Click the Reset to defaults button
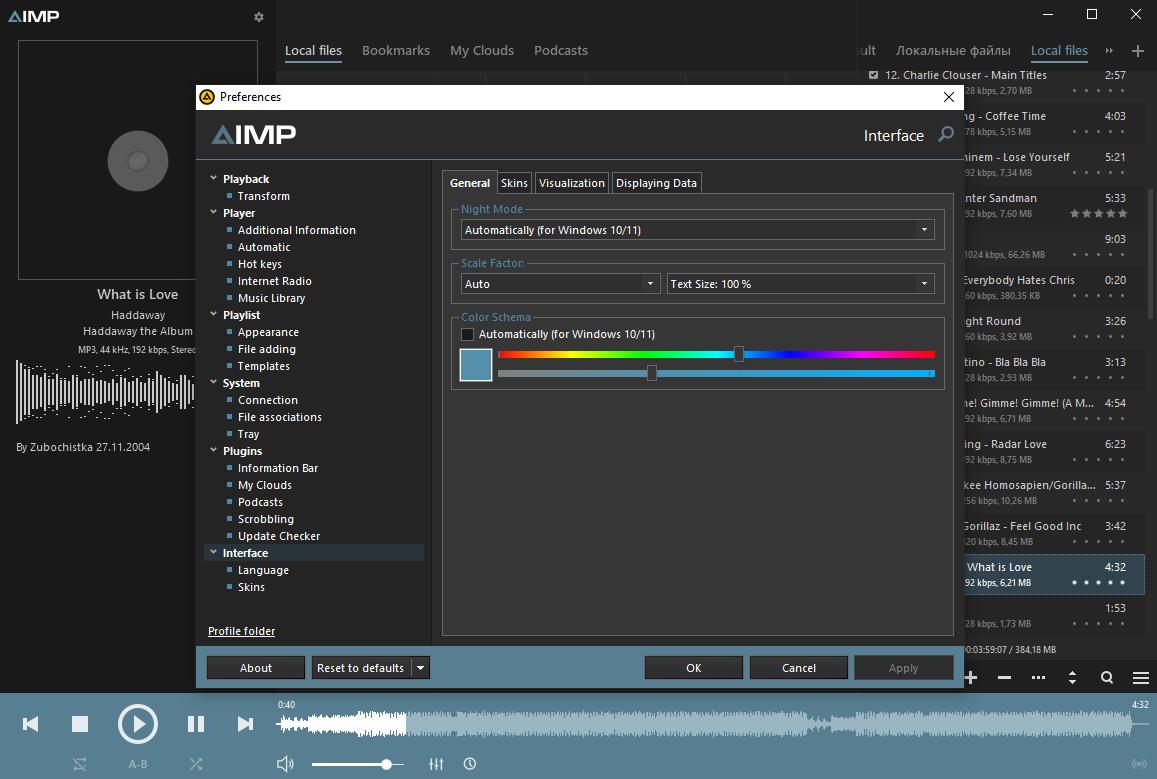Screen dimensions: 1157x779 click(x=361, y=668)
